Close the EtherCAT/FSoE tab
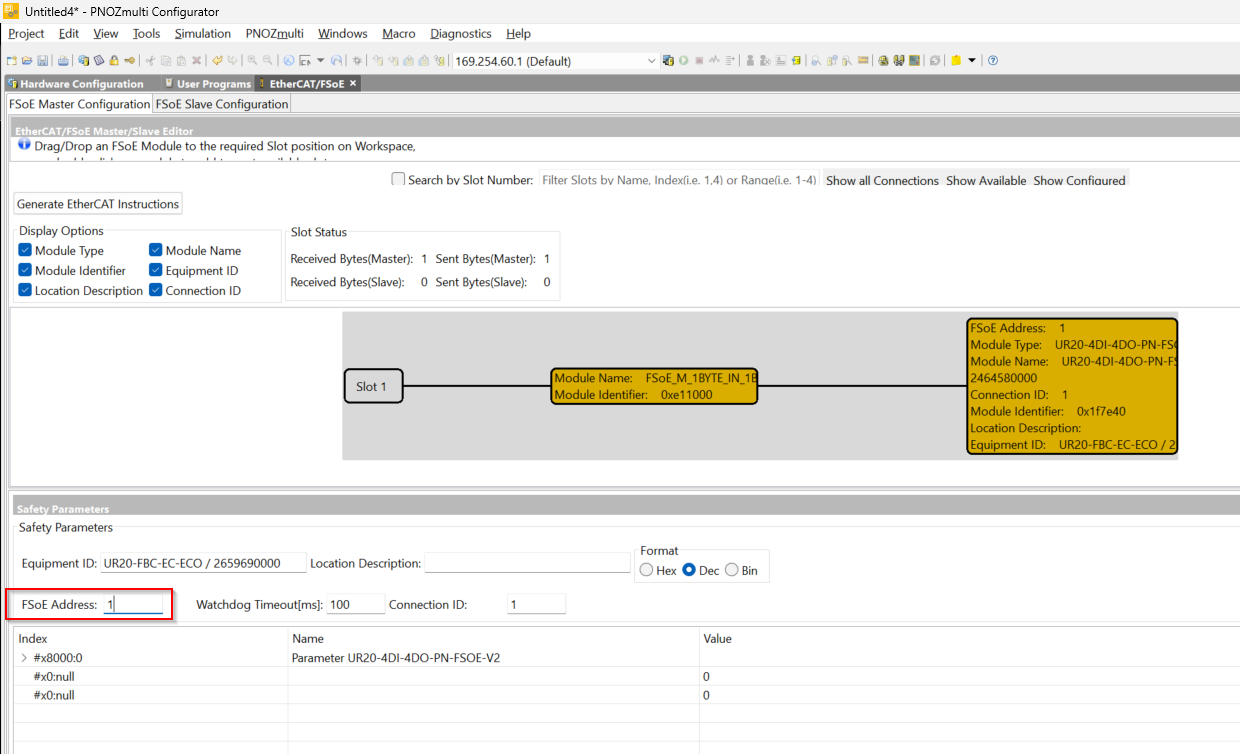 coord(353,84)
